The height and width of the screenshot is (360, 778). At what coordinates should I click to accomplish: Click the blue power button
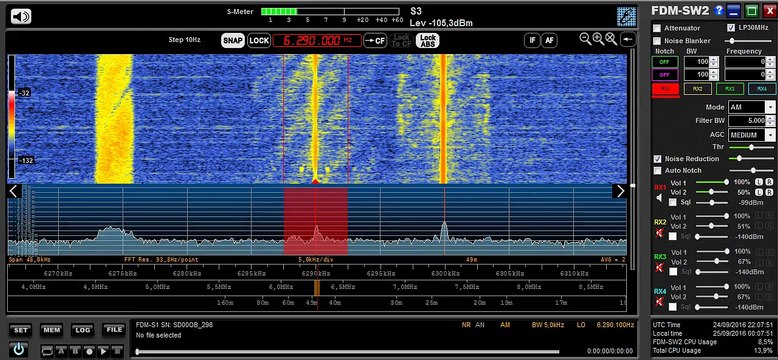19,350
